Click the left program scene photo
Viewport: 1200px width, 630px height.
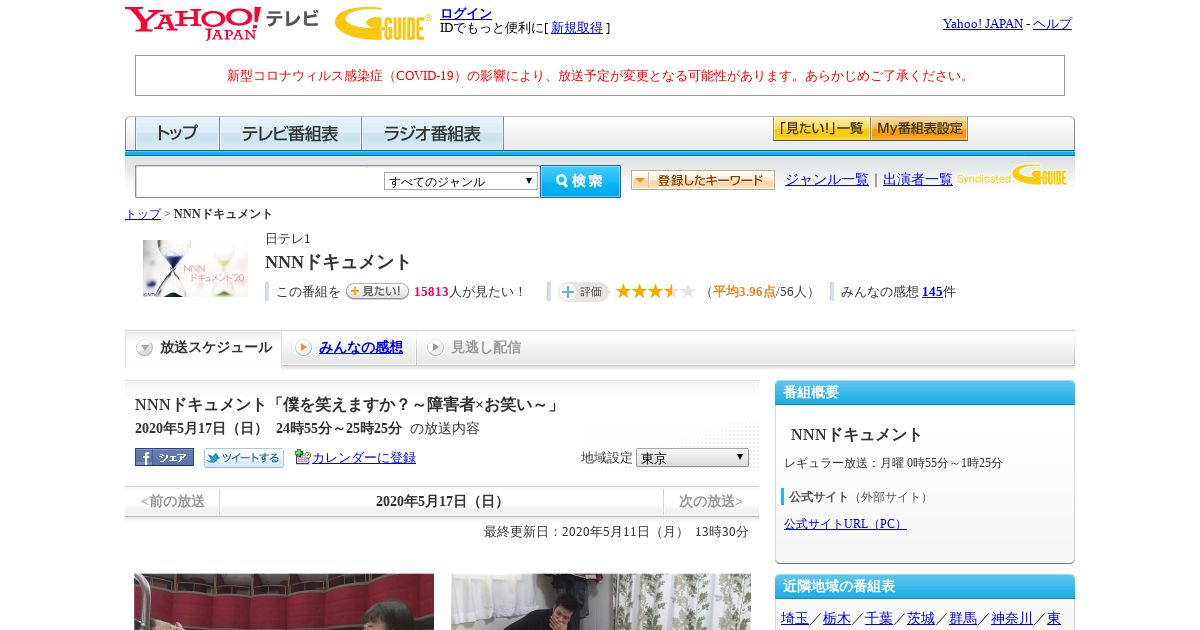(284, 602)
